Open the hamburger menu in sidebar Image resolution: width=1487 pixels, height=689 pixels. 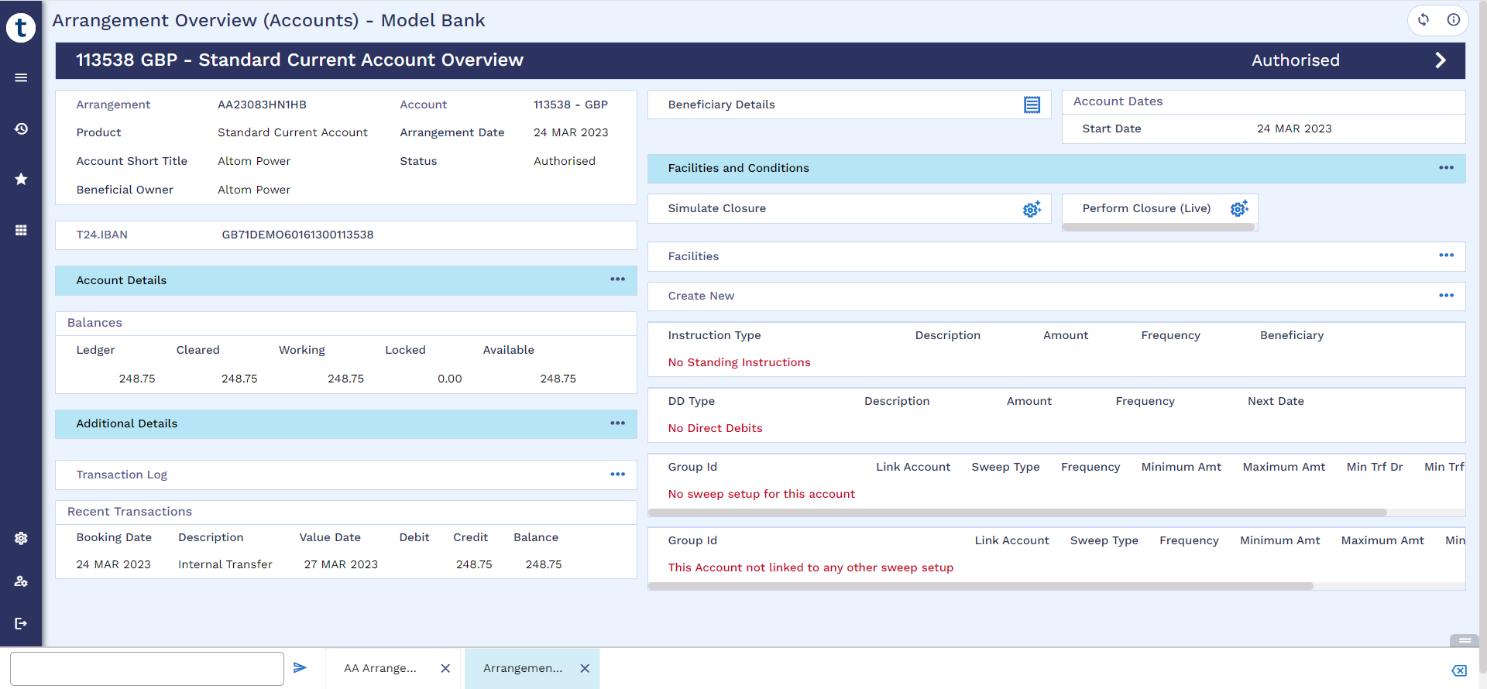tap(21, 78)
